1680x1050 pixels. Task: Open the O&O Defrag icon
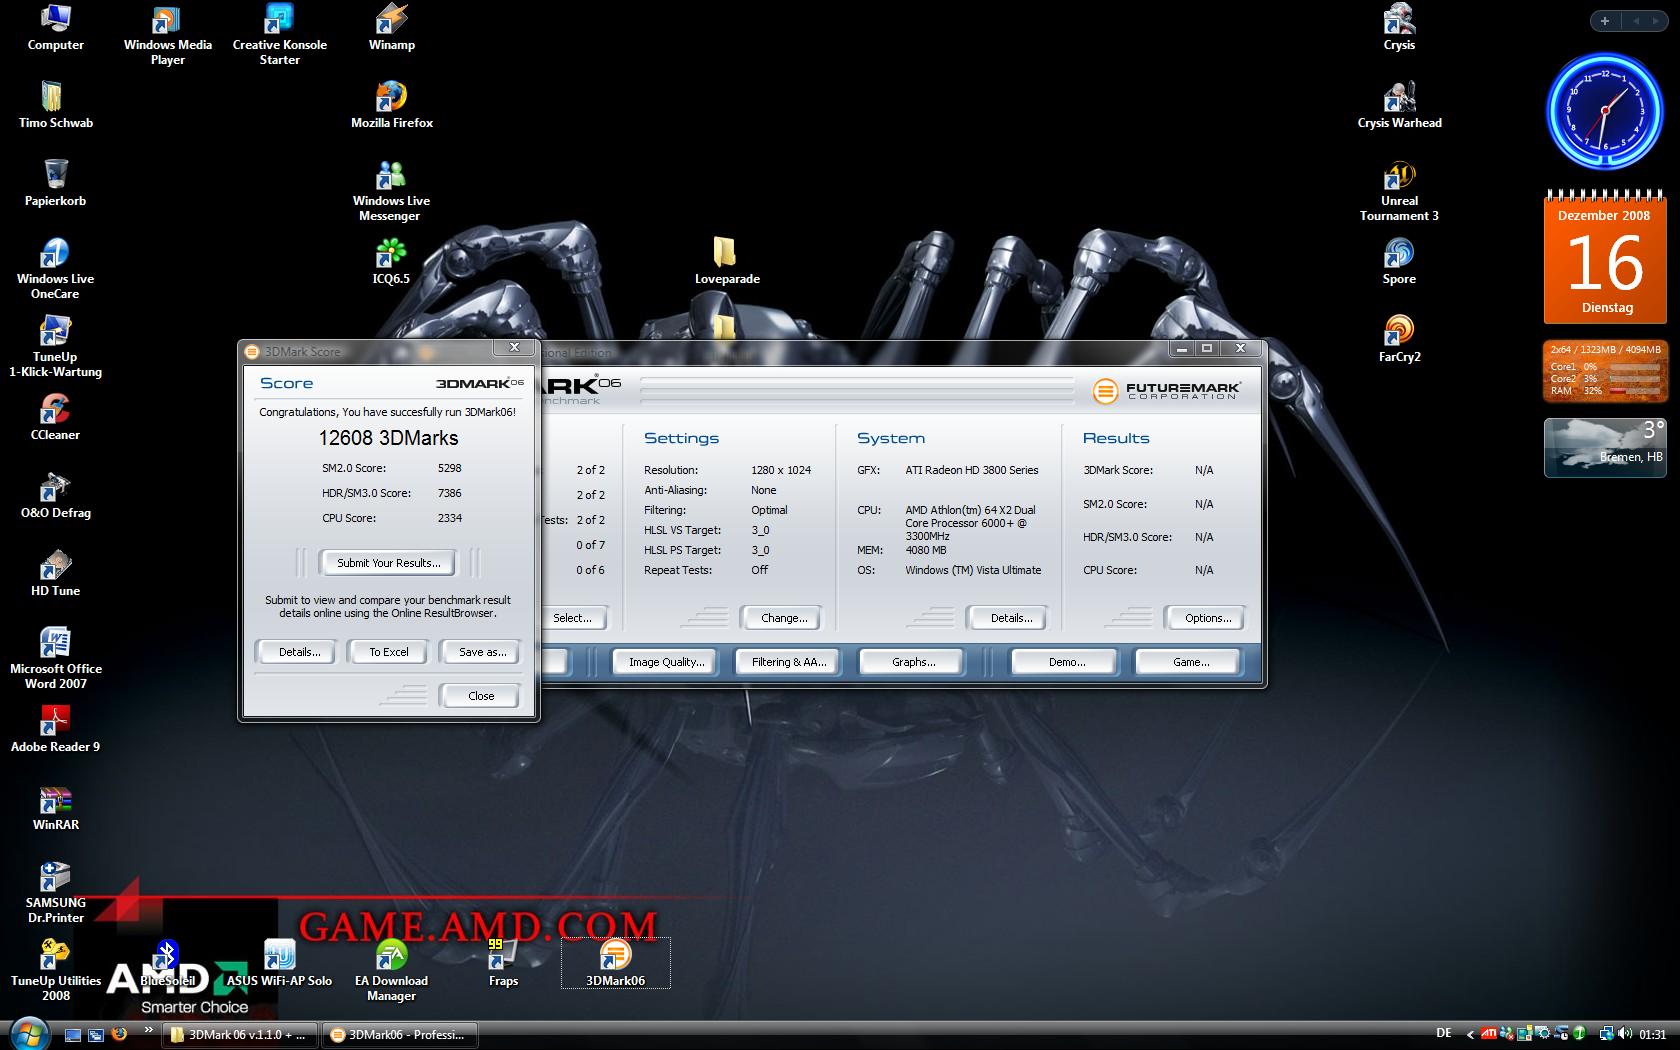(55, 495)
